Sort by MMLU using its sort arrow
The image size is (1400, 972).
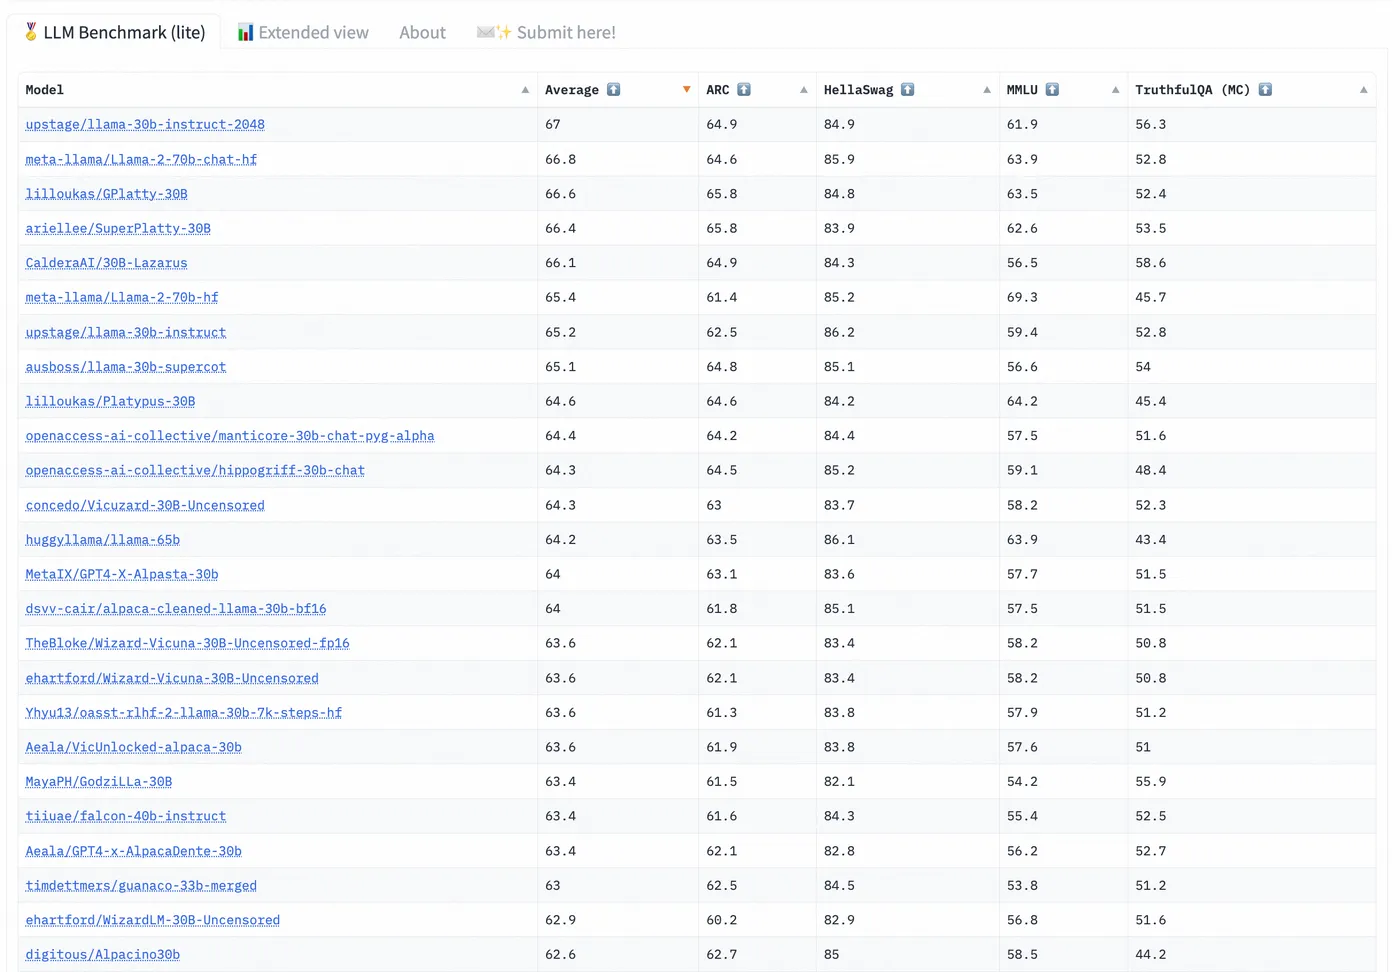[x=1115, y=90]
